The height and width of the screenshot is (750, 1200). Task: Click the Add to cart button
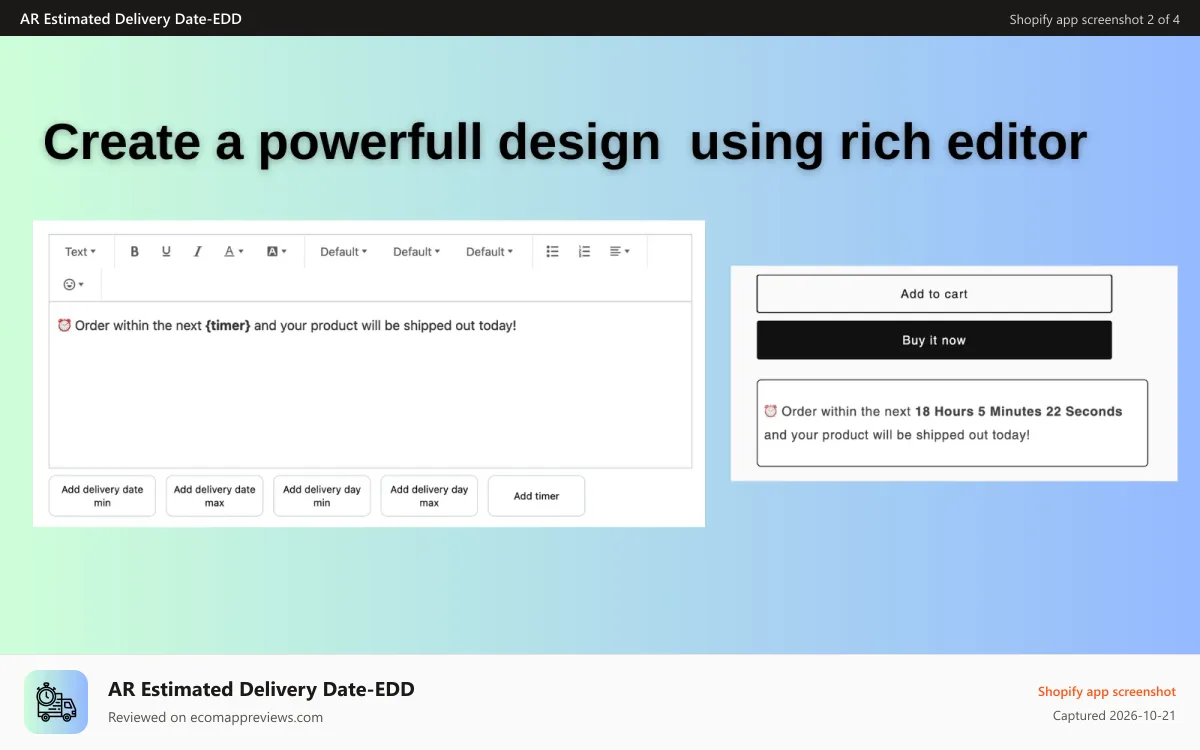[934, 294]
